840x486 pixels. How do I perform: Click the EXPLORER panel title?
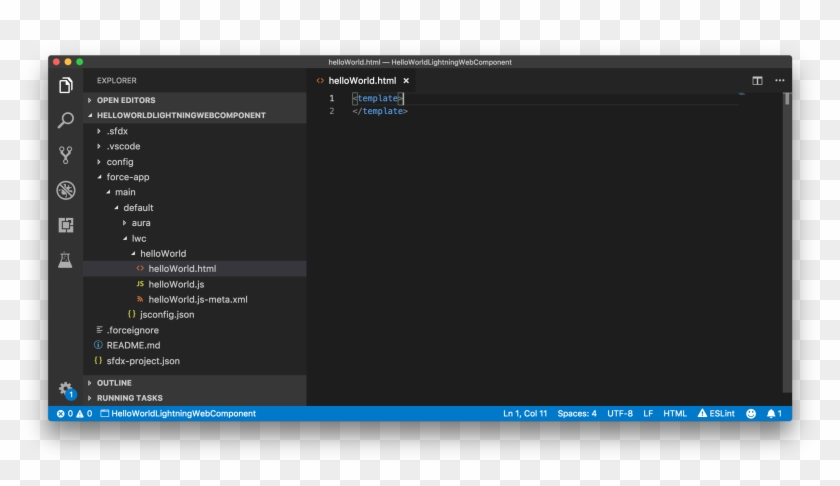coord(116,80)
